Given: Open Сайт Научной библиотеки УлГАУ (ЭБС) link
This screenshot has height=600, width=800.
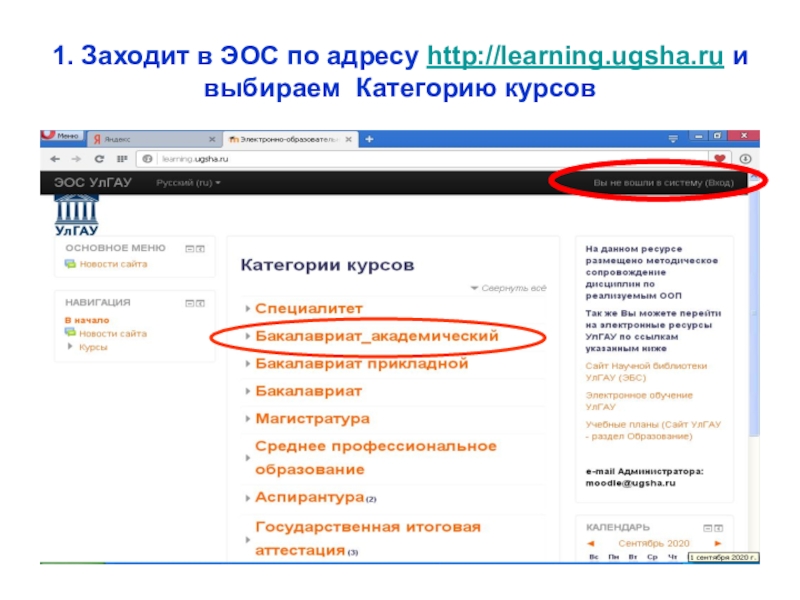Looking at the screenshot, I should [646, 371].
